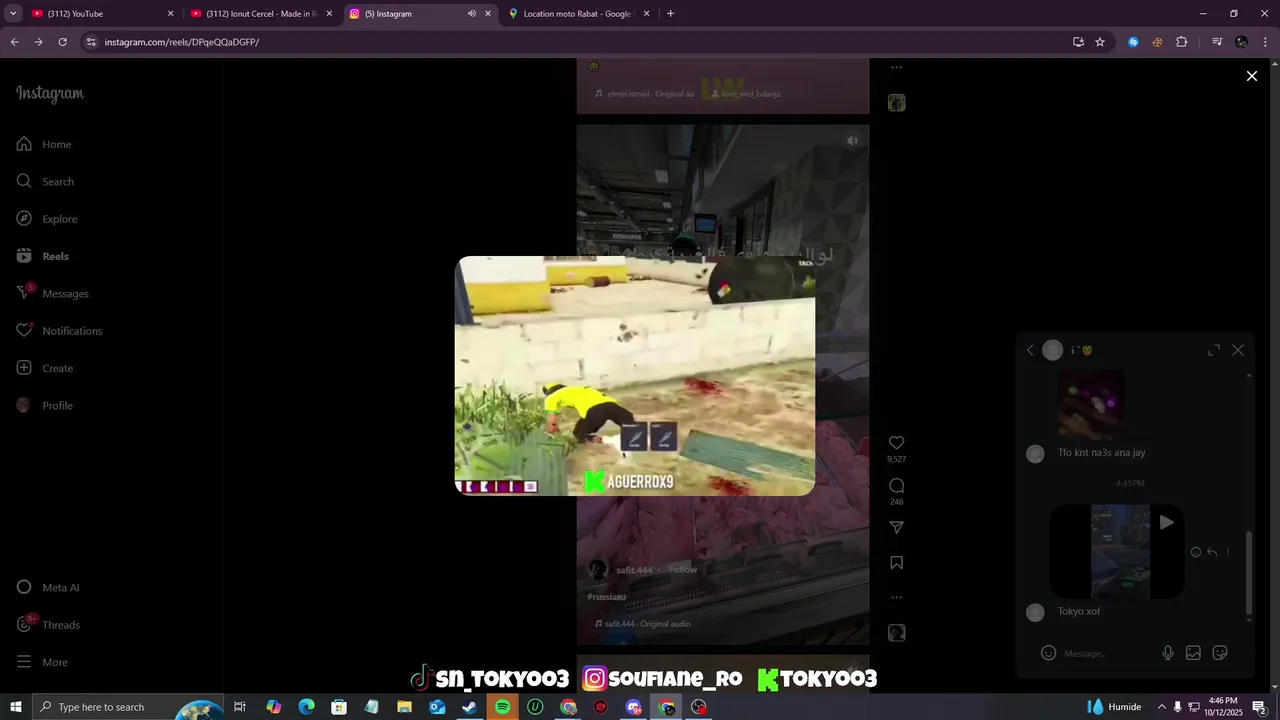This screenshot has width=1280, height=720.
Task: Open the #russia hashtag link
Action: coord(606,596)
